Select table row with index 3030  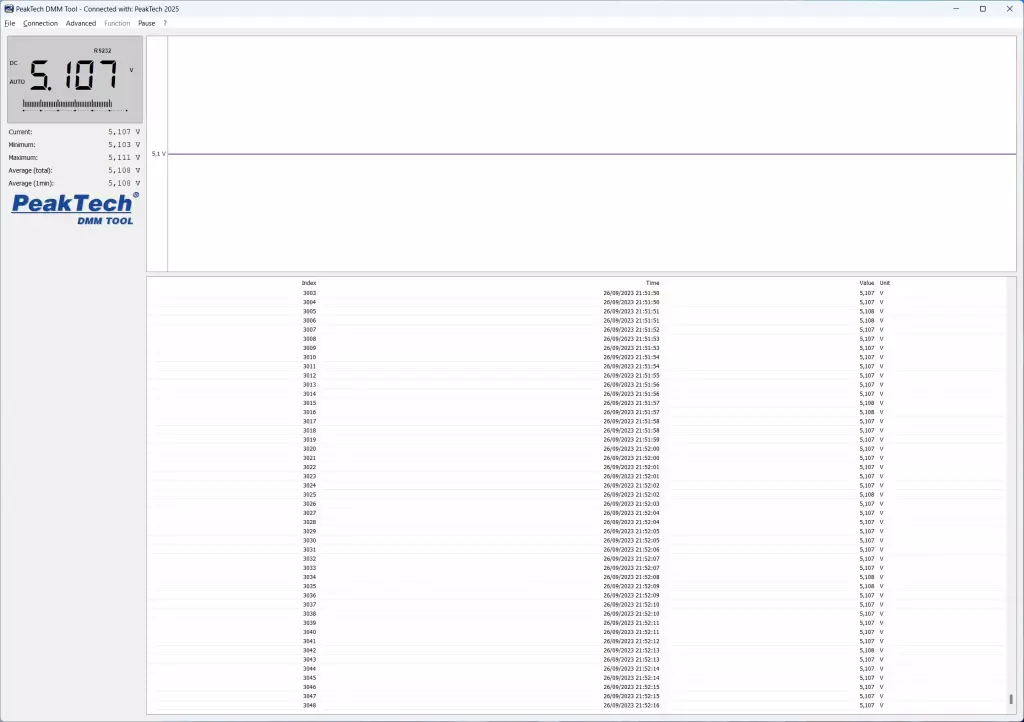tap(579, 541)
